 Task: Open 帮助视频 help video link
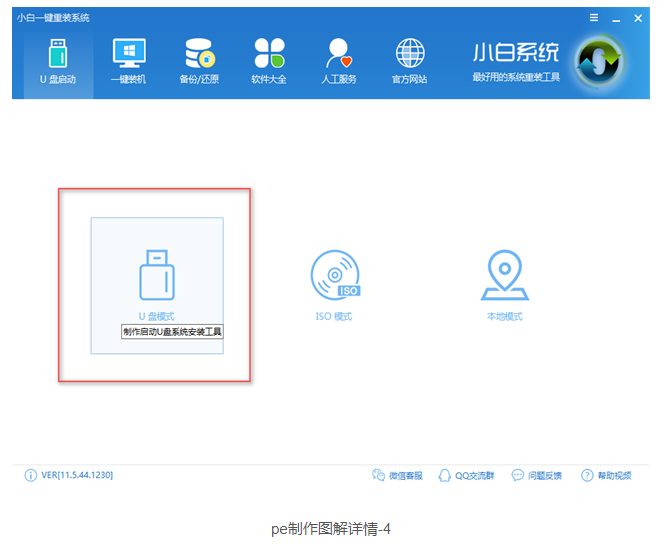pos(606,476)
